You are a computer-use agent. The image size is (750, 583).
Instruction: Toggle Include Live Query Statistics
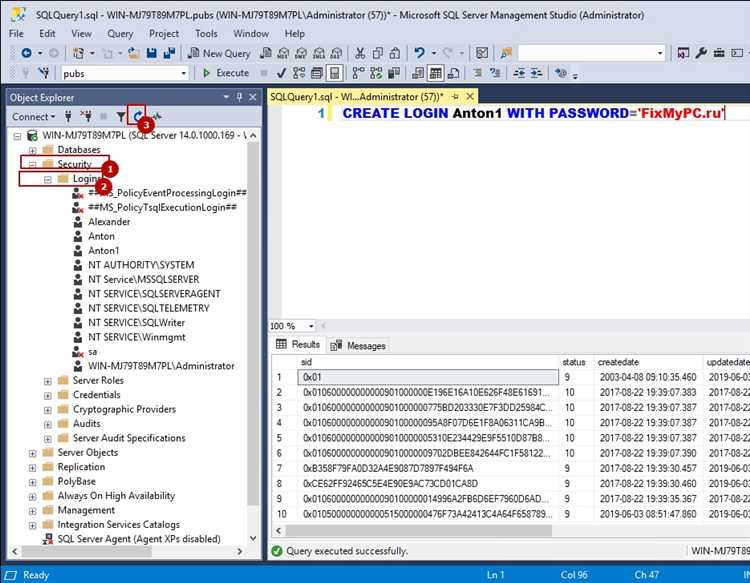[x=376, y=73]
